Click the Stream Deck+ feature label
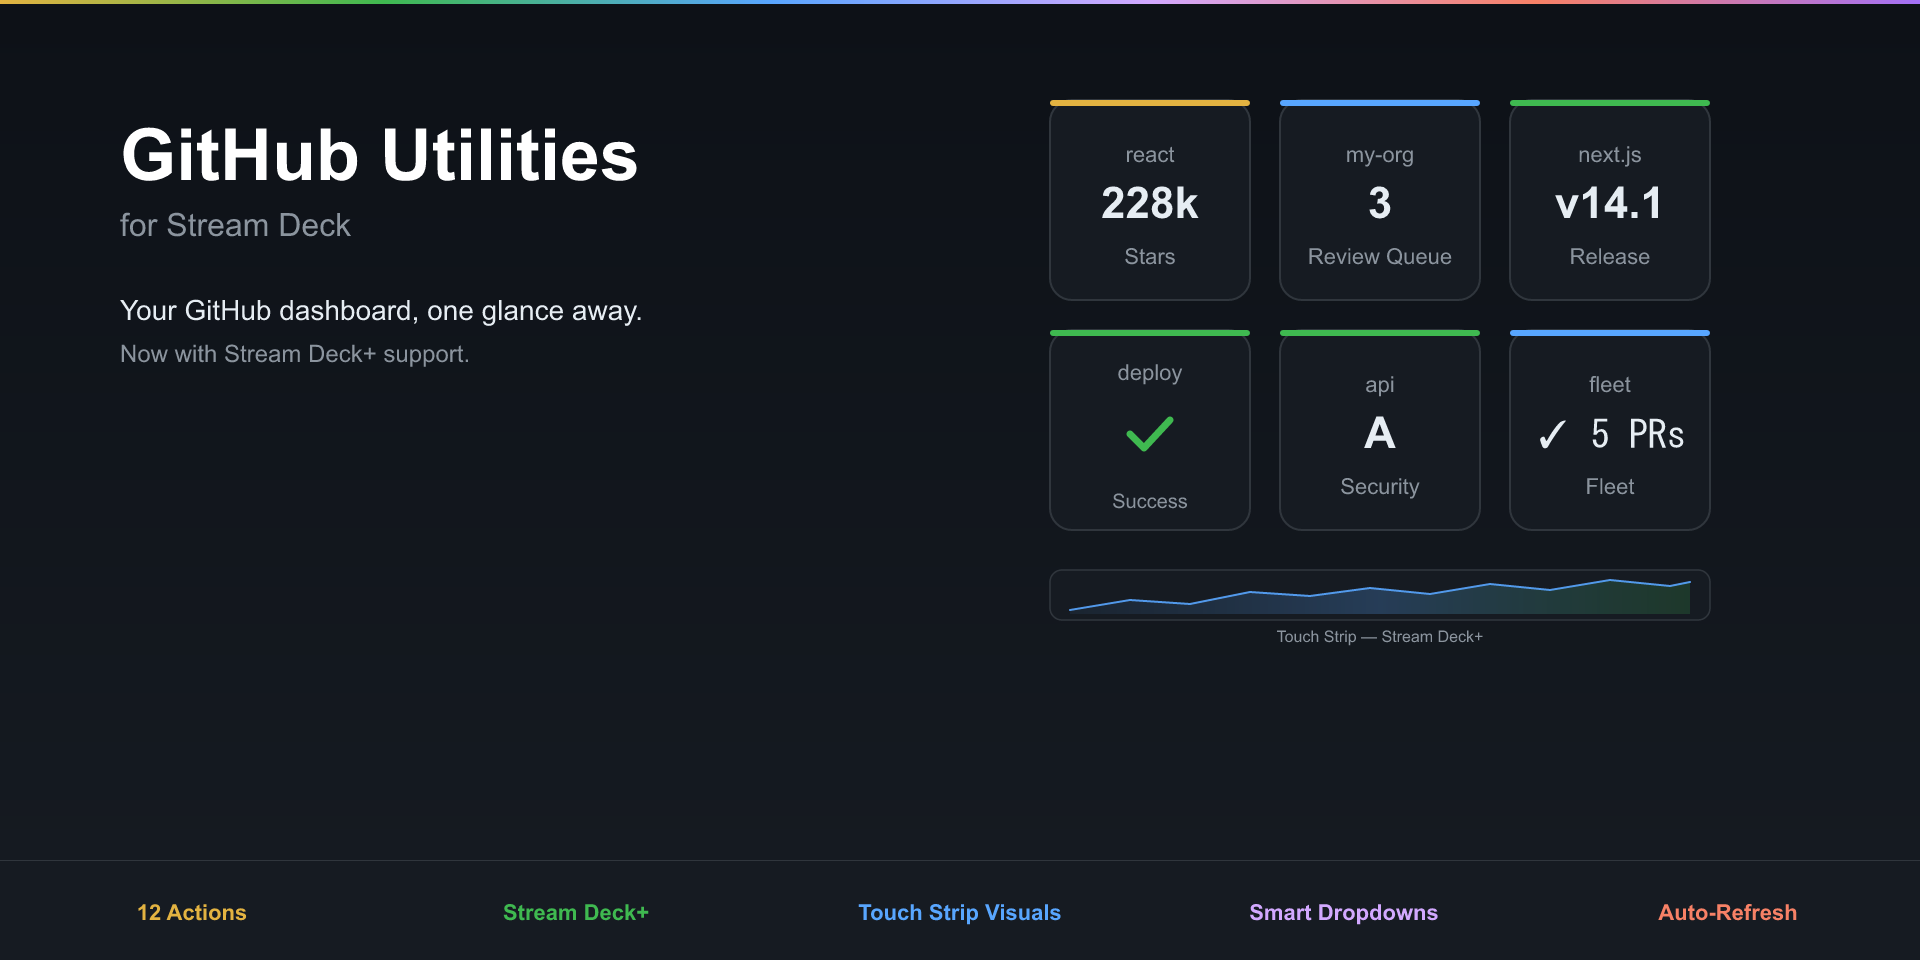The height and width of the screenshot is (960, 1920). (x=576, y=912)
